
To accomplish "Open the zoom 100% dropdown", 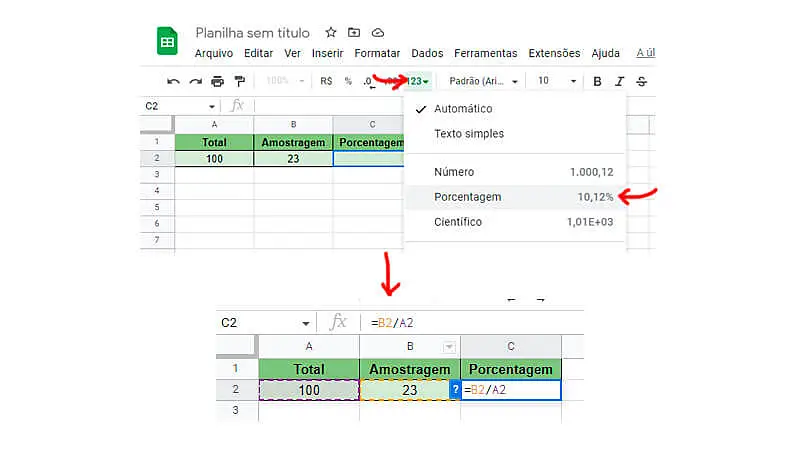I will 285,81.
